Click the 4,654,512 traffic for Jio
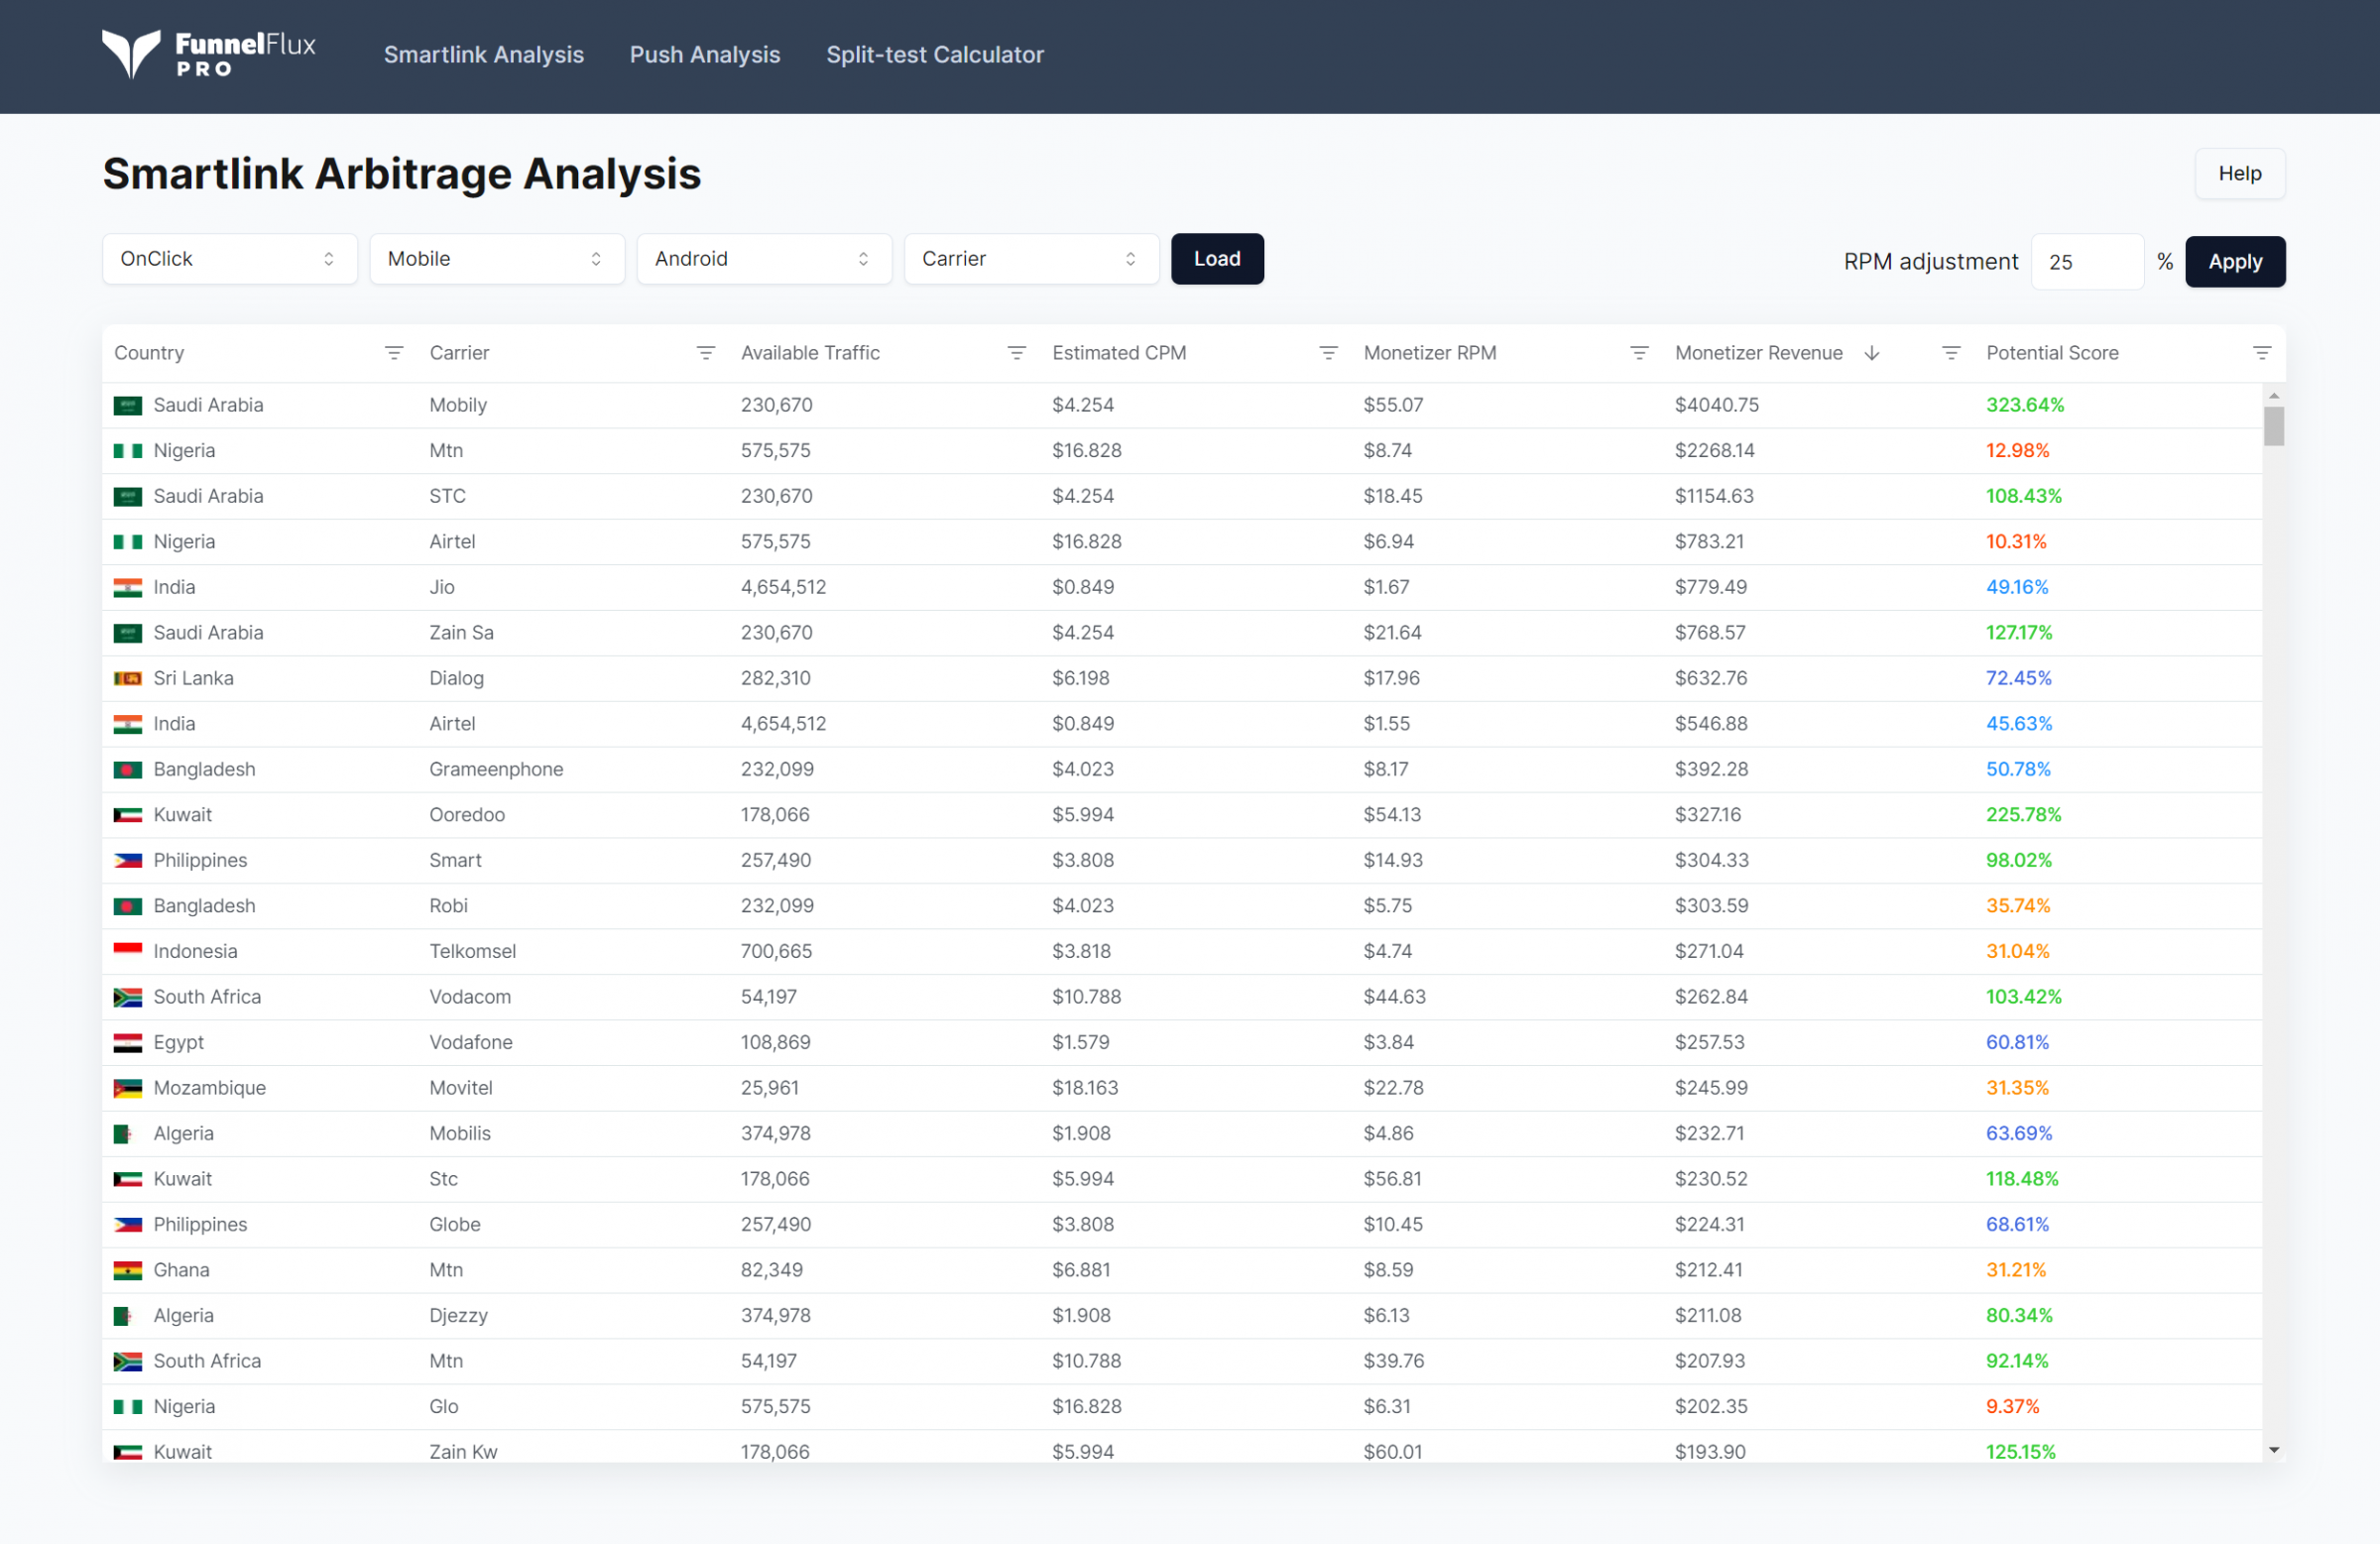This screenshot has width=2380, height=1544. pos(783,588)
